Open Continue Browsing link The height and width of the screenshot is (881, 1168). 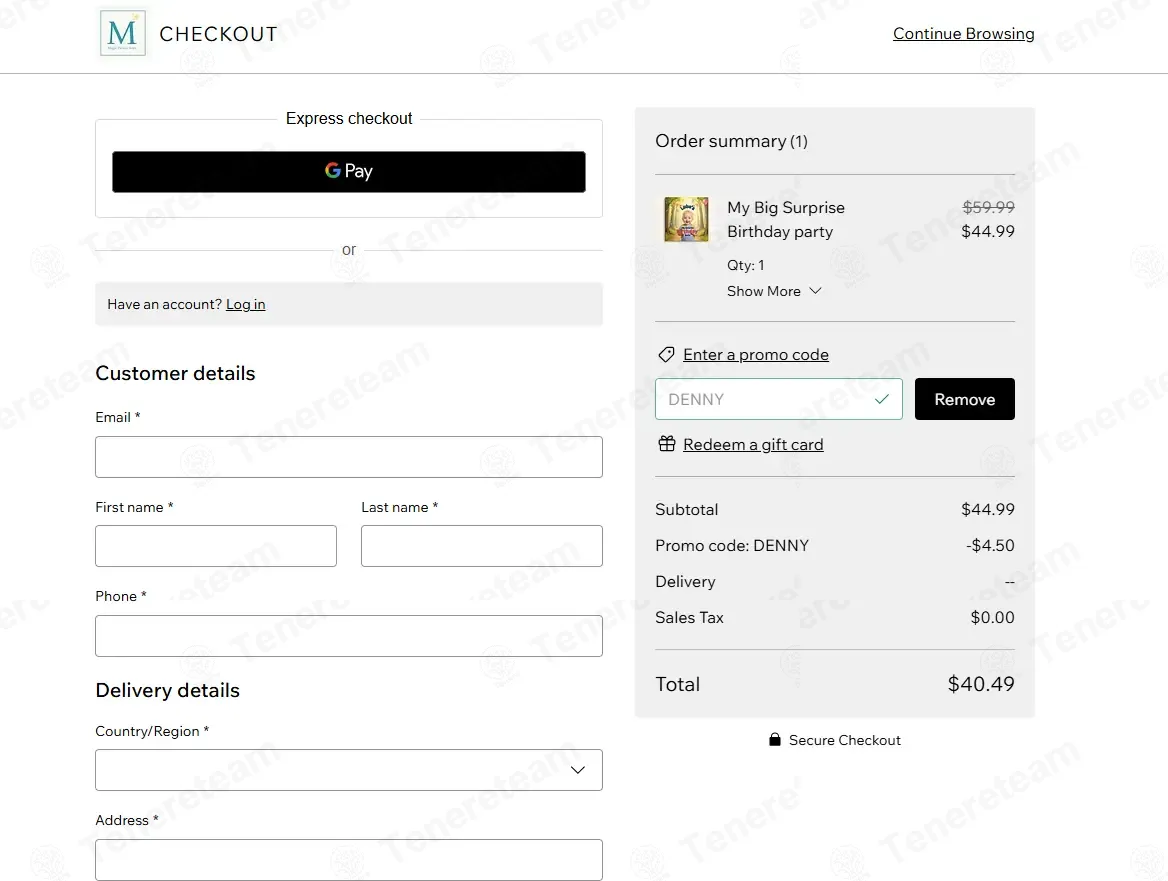(963, 34)
